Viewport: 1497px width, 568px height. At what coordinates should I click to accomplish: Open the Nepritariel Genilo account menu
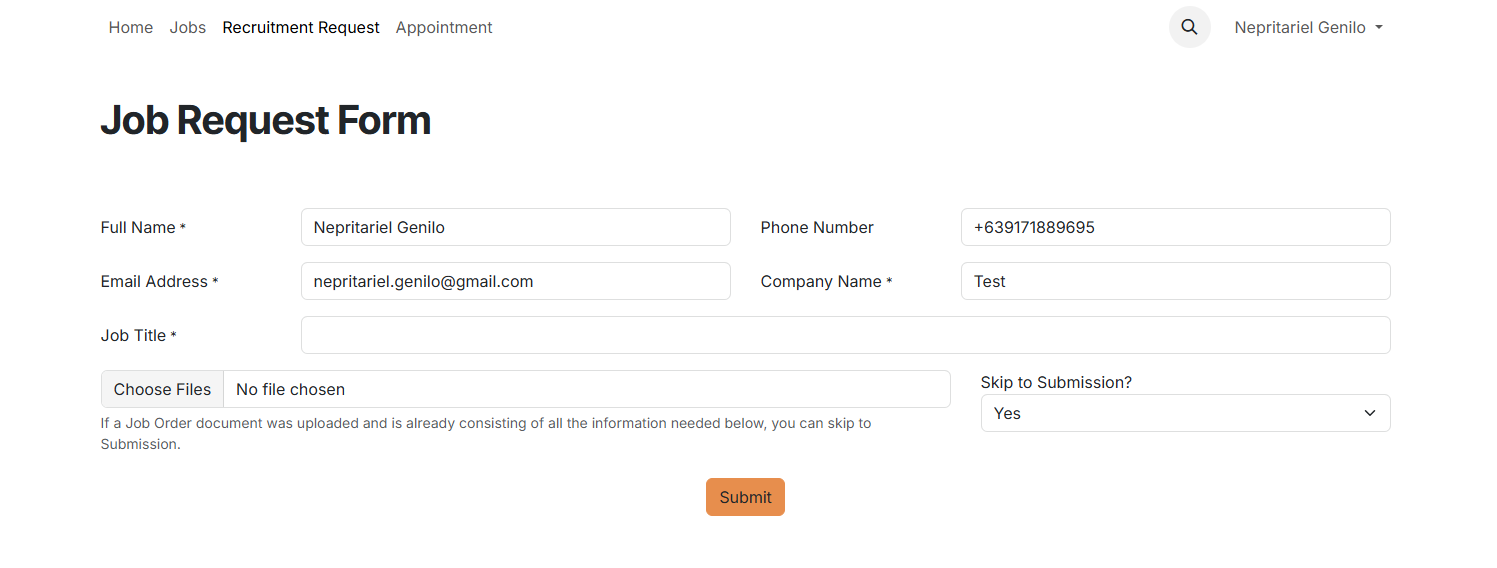coord(1308,28)
